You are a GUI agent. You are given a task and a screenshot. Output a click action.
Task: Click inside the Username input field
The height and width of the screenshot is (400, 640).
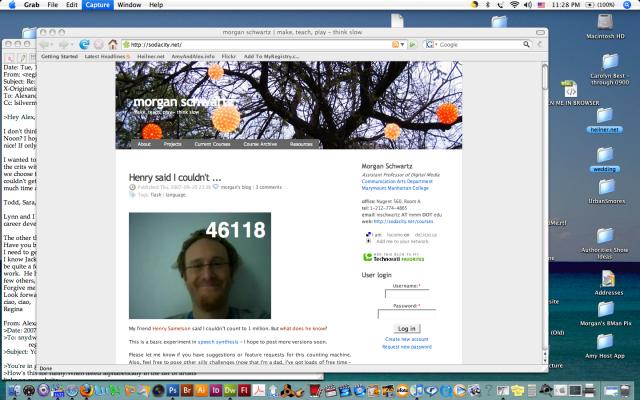407,293
